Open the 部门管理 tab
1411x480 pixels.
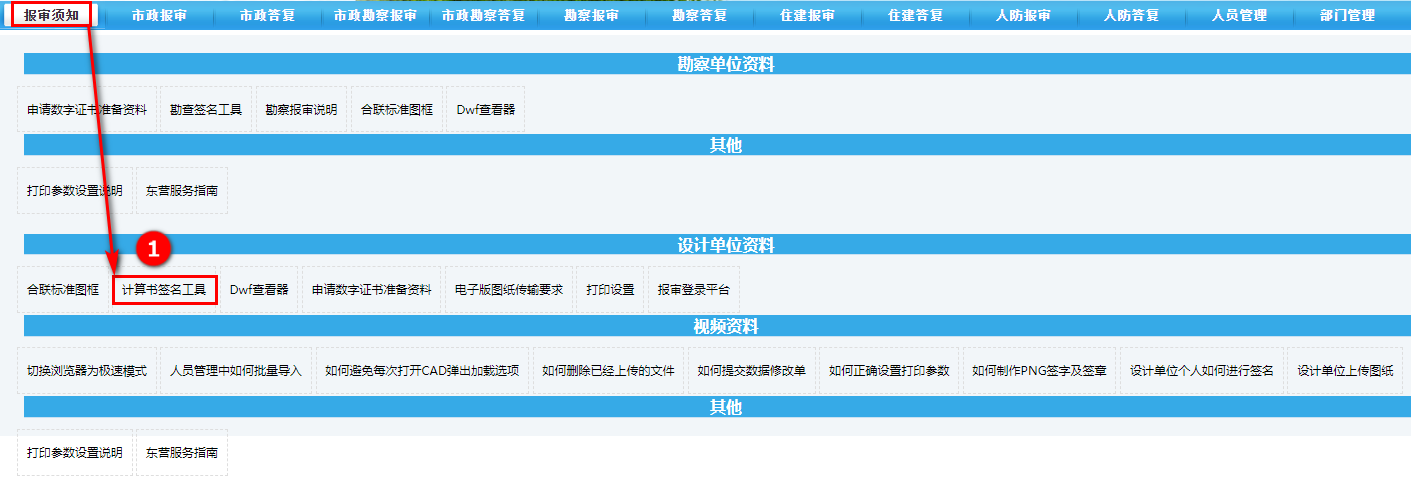(1347, 15)
